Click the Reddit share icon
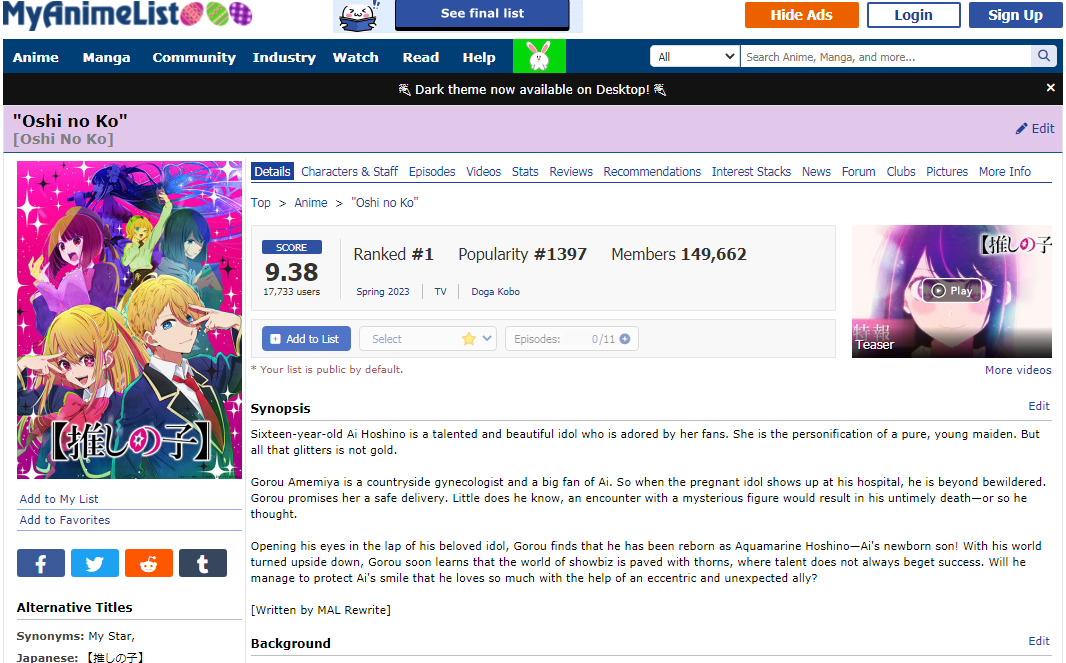Image resolution: width=1066 pixels, height=663 pixels. 149,564
